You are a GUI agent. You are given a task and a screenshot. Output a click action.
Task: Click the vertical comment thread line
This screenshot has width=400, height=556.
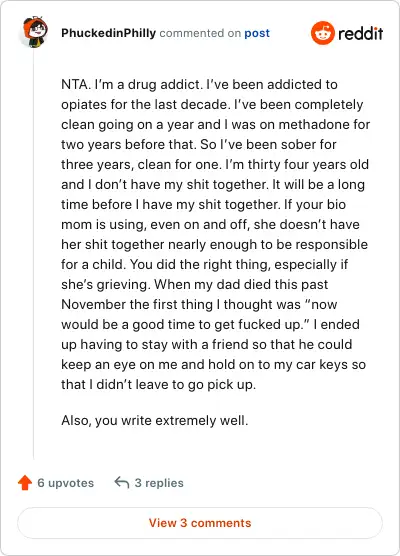tap(34, 255)
